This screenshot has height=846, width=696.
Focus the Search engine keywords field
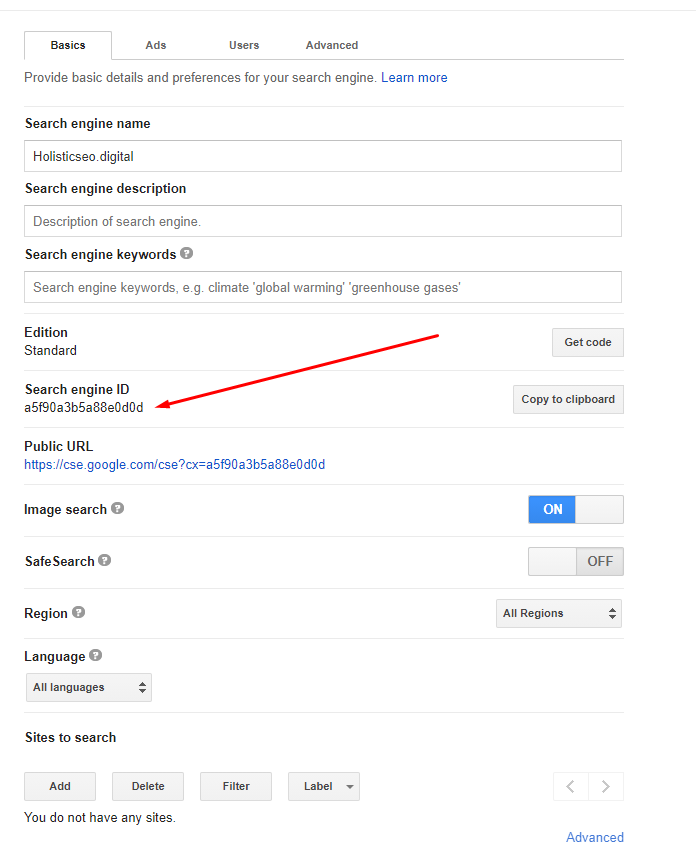(x=323, y=287)
